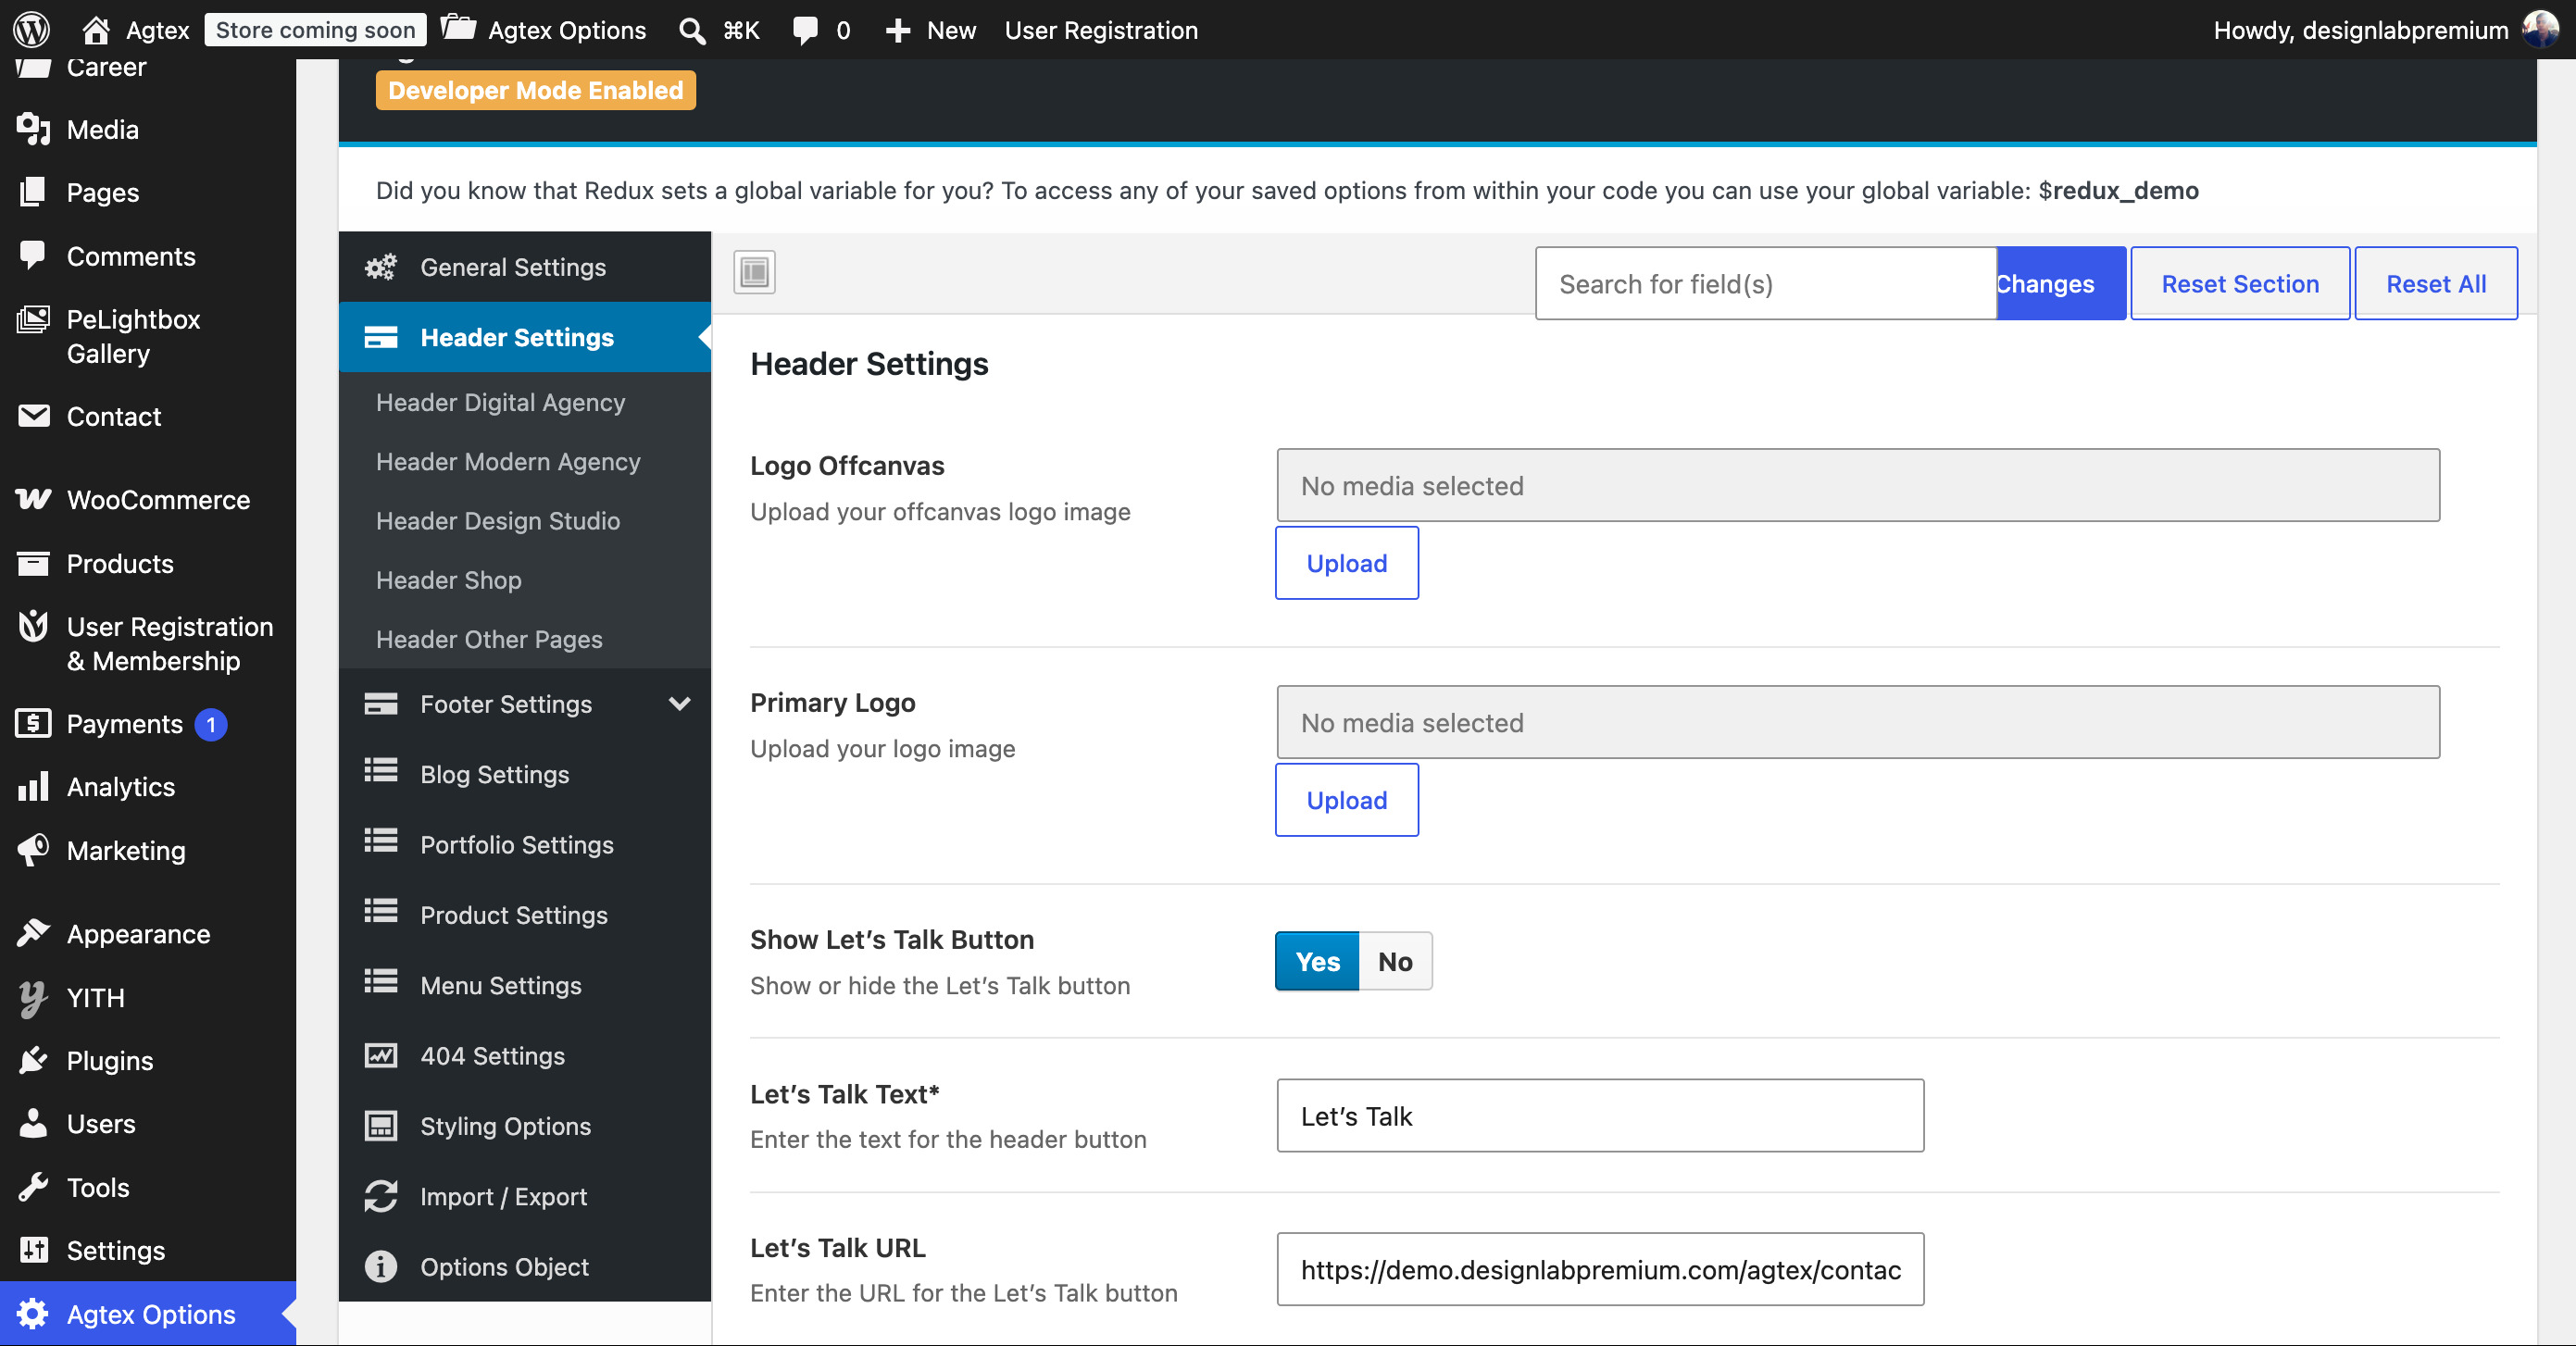Set Show Let's Talk Button to No

[x=1395, y=961]
